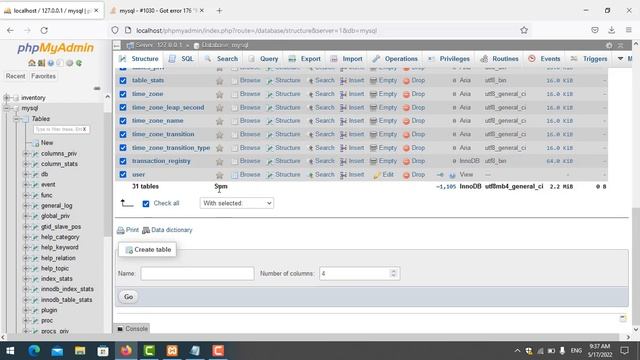Click the log out icon in sidebar
This screenshot has height=360, width=640.
click(x=41, y=63)
